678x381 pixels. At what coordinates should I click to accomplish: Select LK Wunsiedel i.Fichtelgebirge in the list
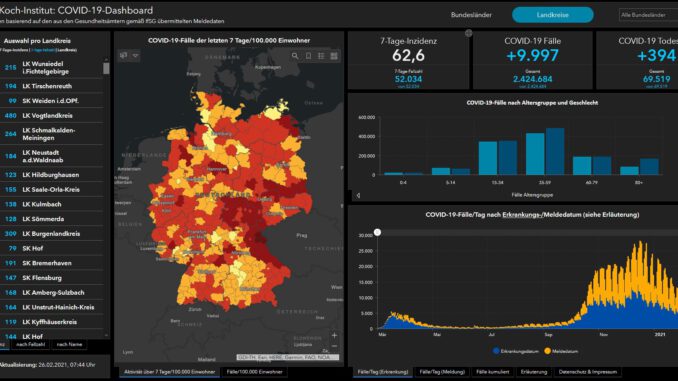click(x=52, y=67)
